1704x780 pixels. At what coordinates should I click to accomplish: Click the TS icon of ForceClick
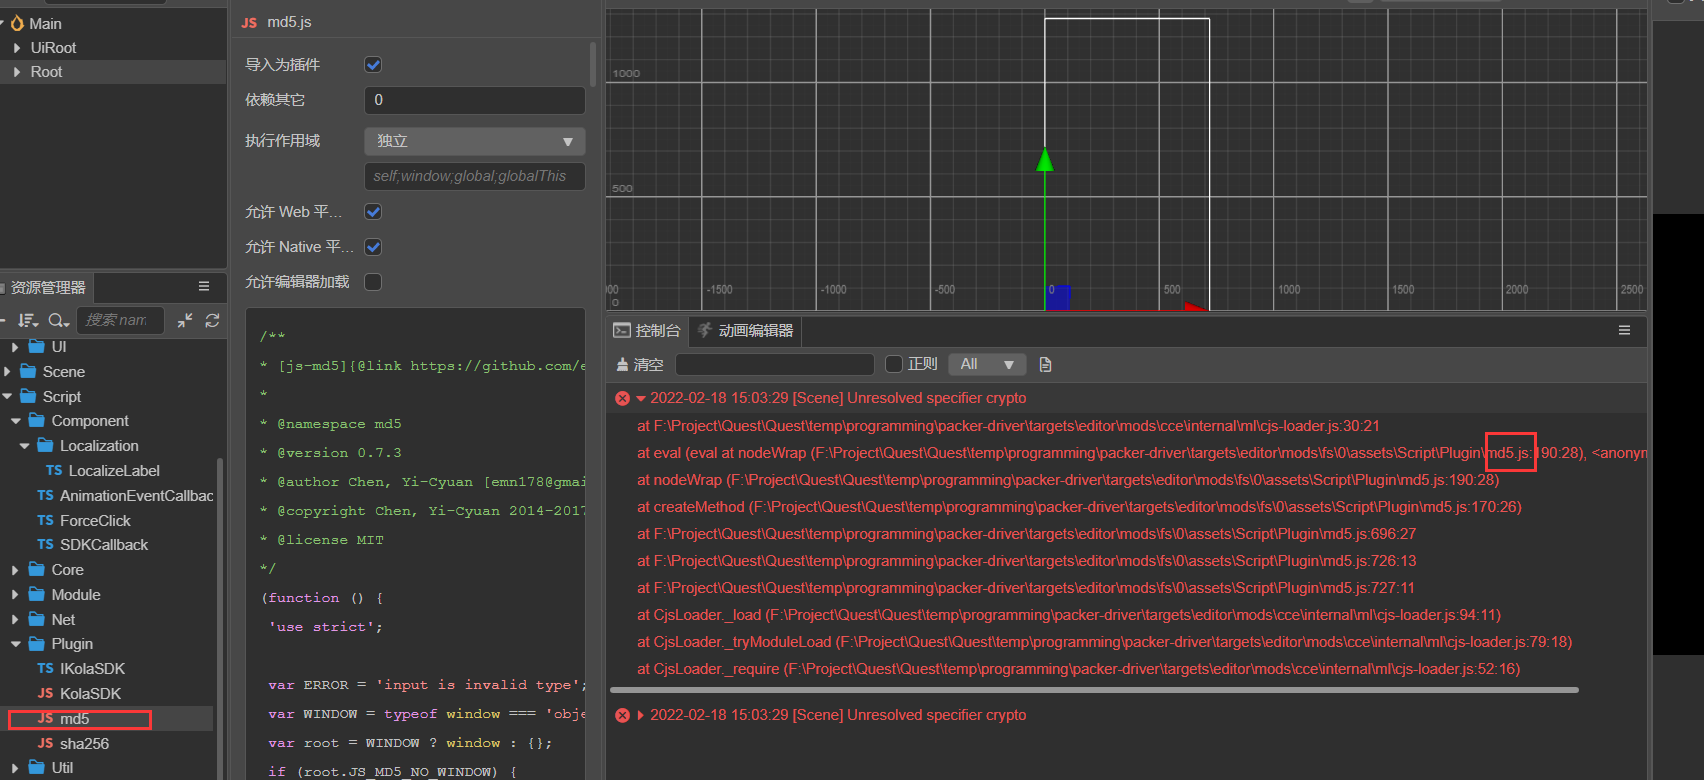tap(45, 520)
